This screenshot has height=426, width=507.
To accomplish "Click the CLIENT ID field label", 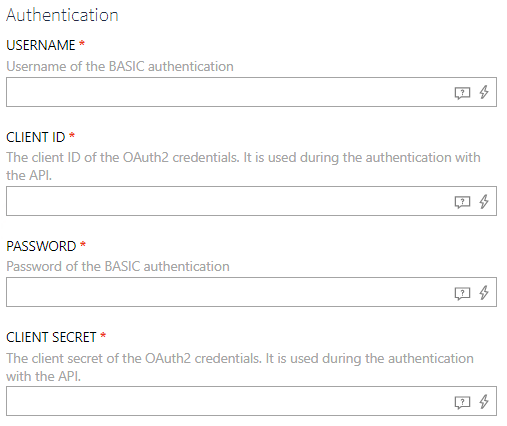I will [36, 137].
